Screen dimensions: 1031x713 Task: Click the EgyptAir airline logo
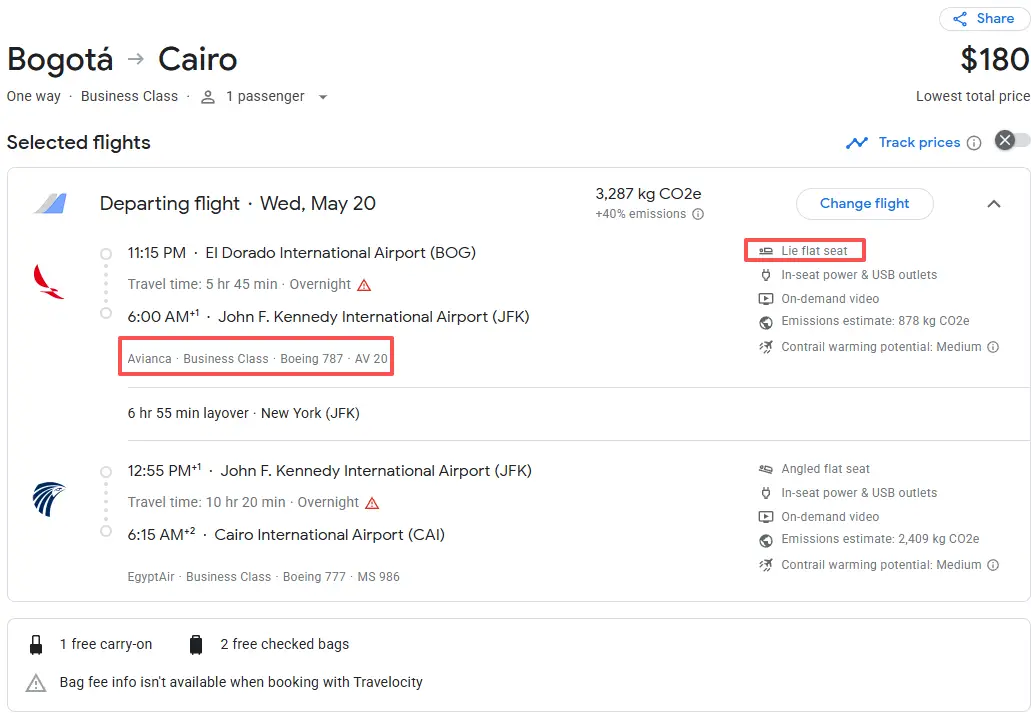coord(48,499)
